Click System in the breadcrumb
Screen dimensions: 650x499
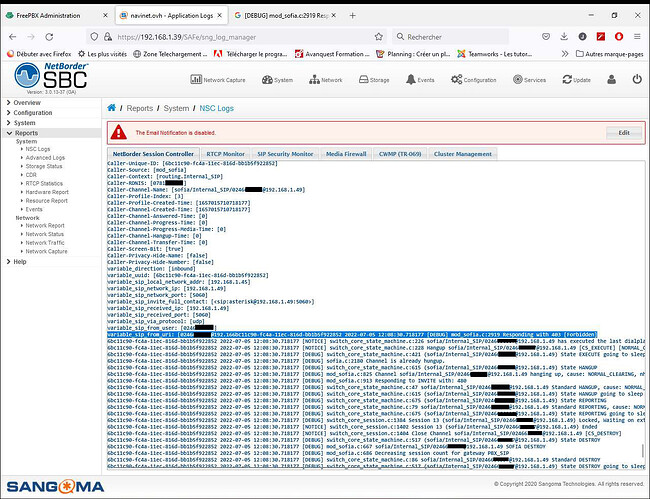(x=176, y=108)
